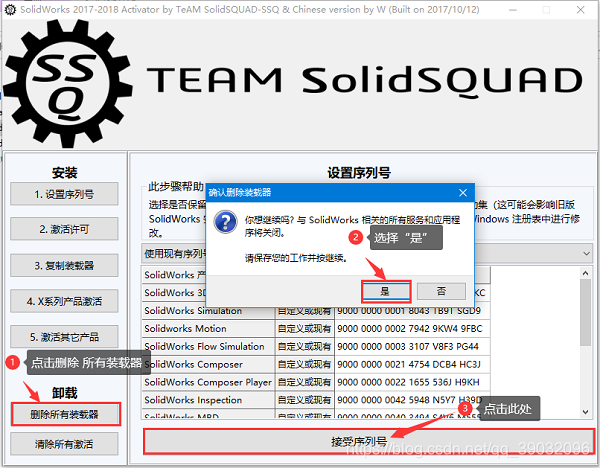Select the 'SolidWorks Inspection' row

316,400
